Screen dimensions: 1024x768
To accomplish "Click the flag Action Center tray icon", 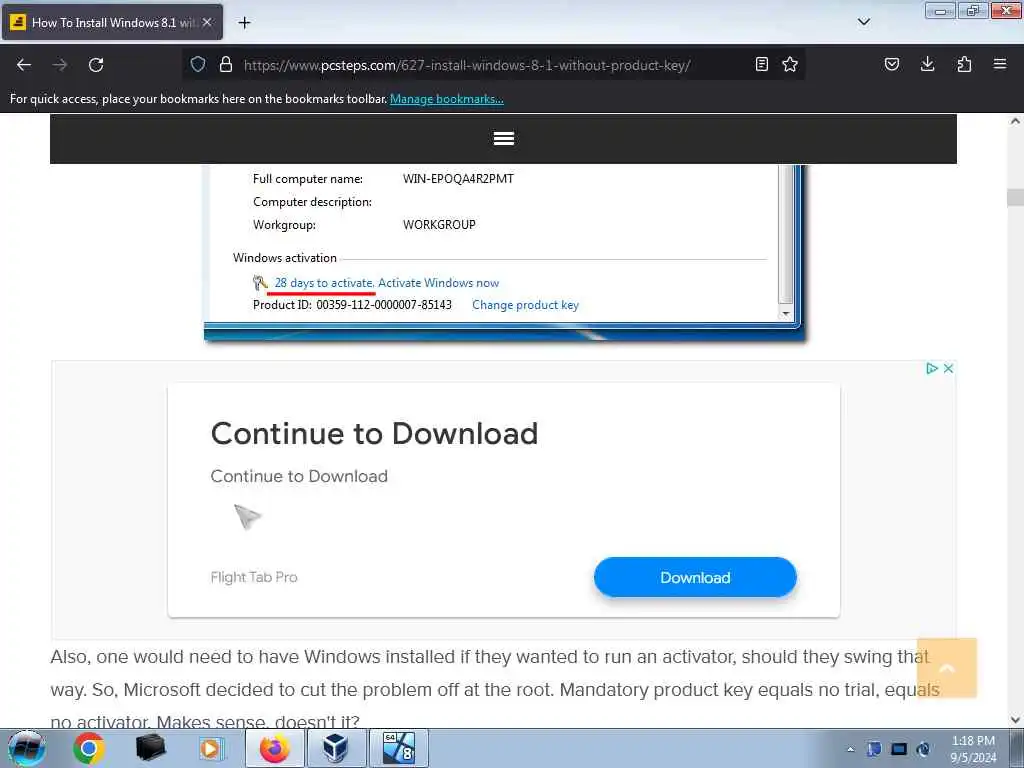I will (874, 749).
